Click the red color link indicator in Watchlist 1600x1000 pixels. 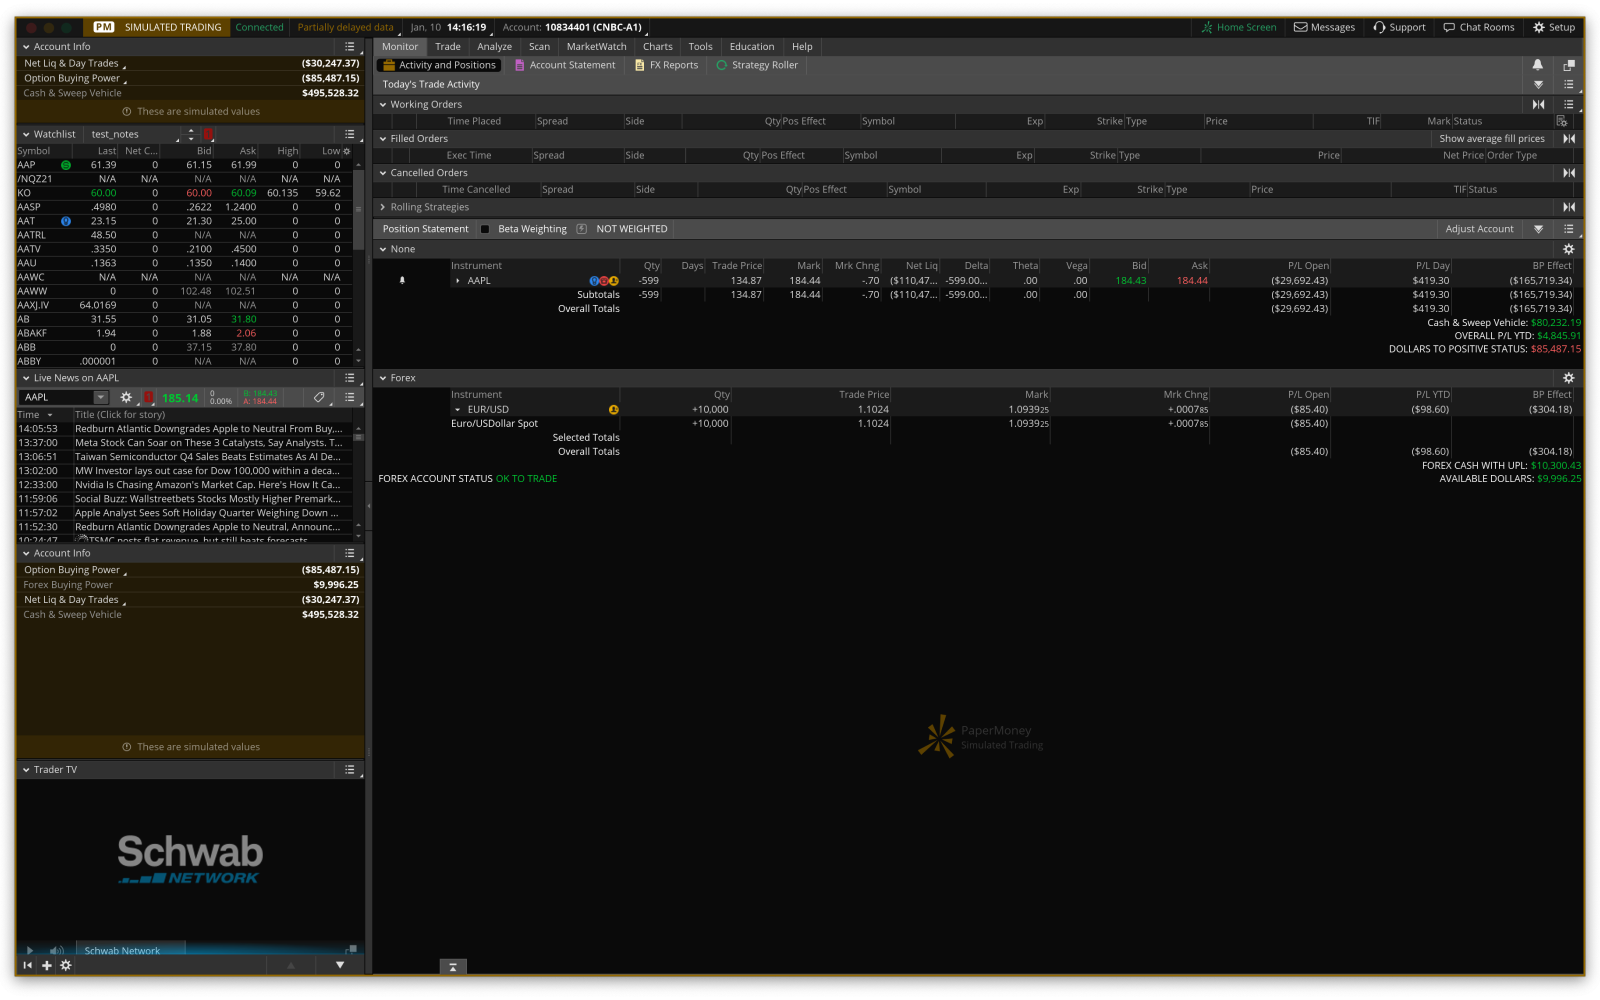pyautogui.click(x=208, y=134)
